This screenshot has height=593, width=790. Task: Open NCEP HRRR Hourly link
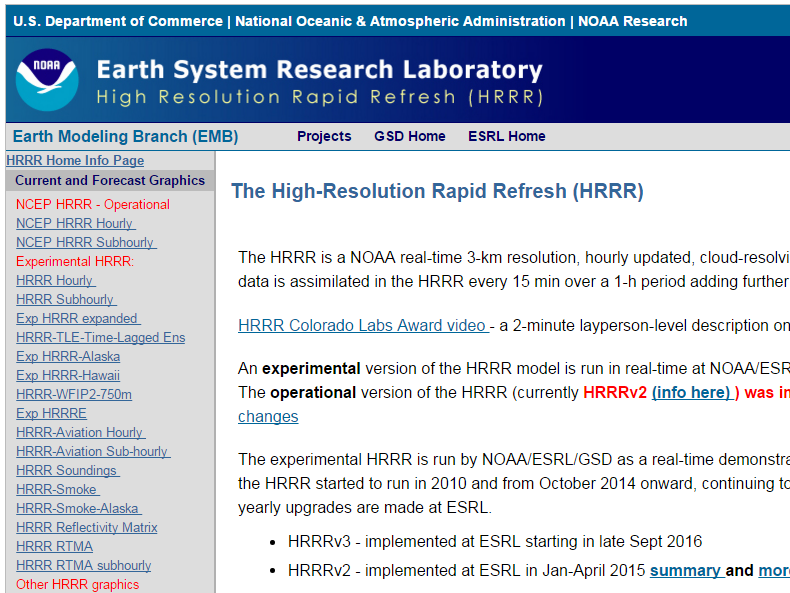pos(76,223)
